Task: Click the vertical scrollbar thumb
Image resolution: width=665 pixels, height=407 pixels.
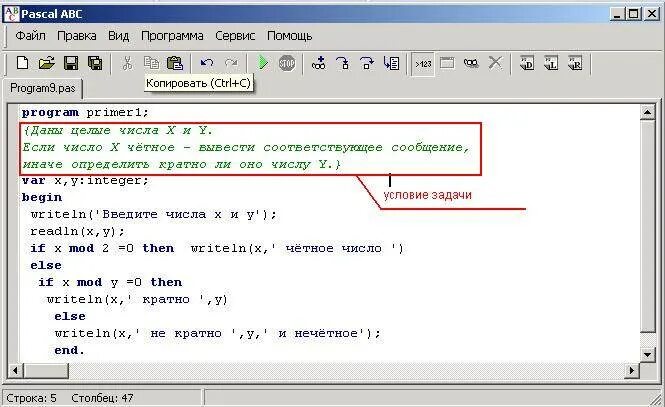Action: coord(647,226)
